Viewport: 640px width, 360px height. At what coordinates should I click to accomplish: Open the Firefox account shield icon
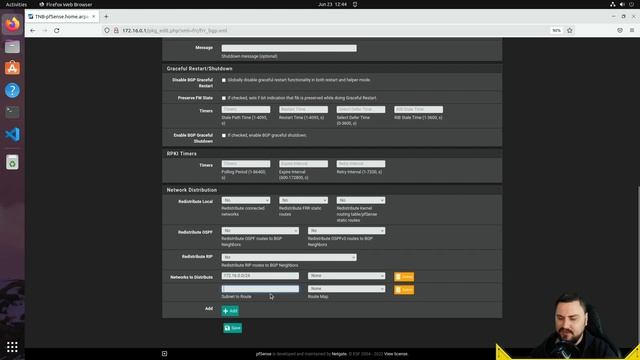620,31
